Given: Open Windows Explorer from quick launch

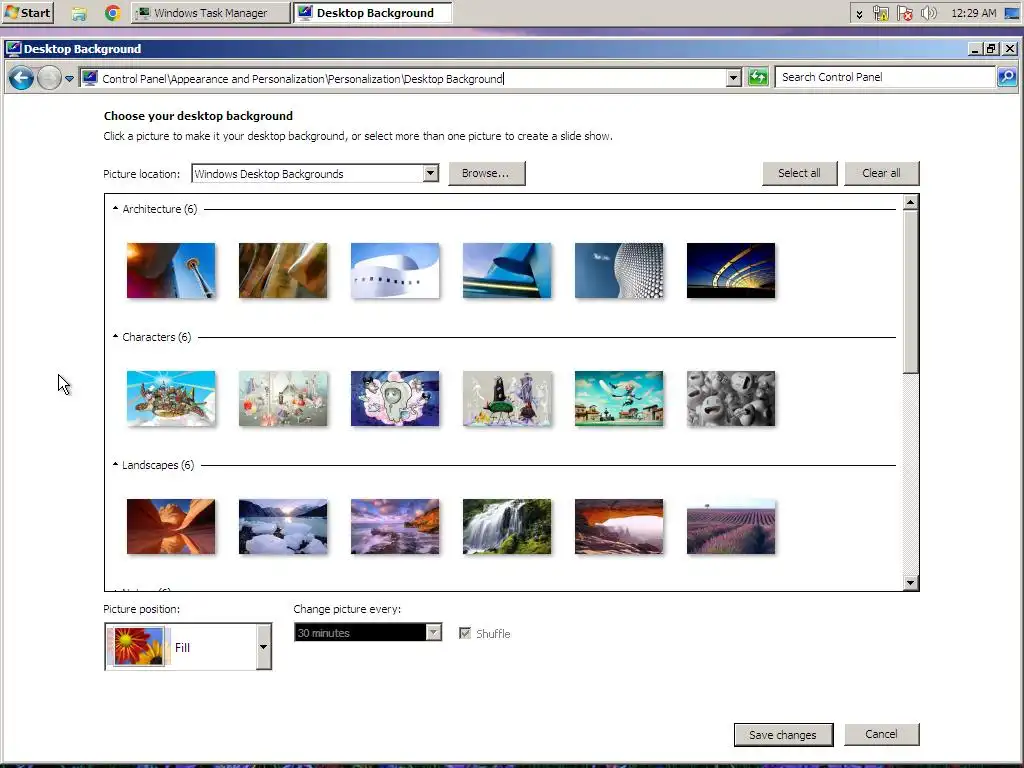Looking at the screenshot, I should tap(79, 13).
